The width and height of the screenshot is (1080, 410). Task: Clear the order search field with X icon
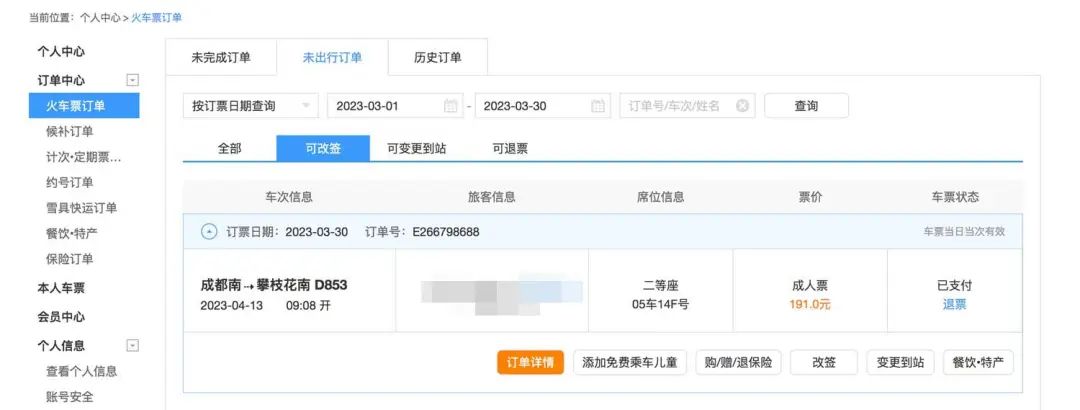pos(742,106)
